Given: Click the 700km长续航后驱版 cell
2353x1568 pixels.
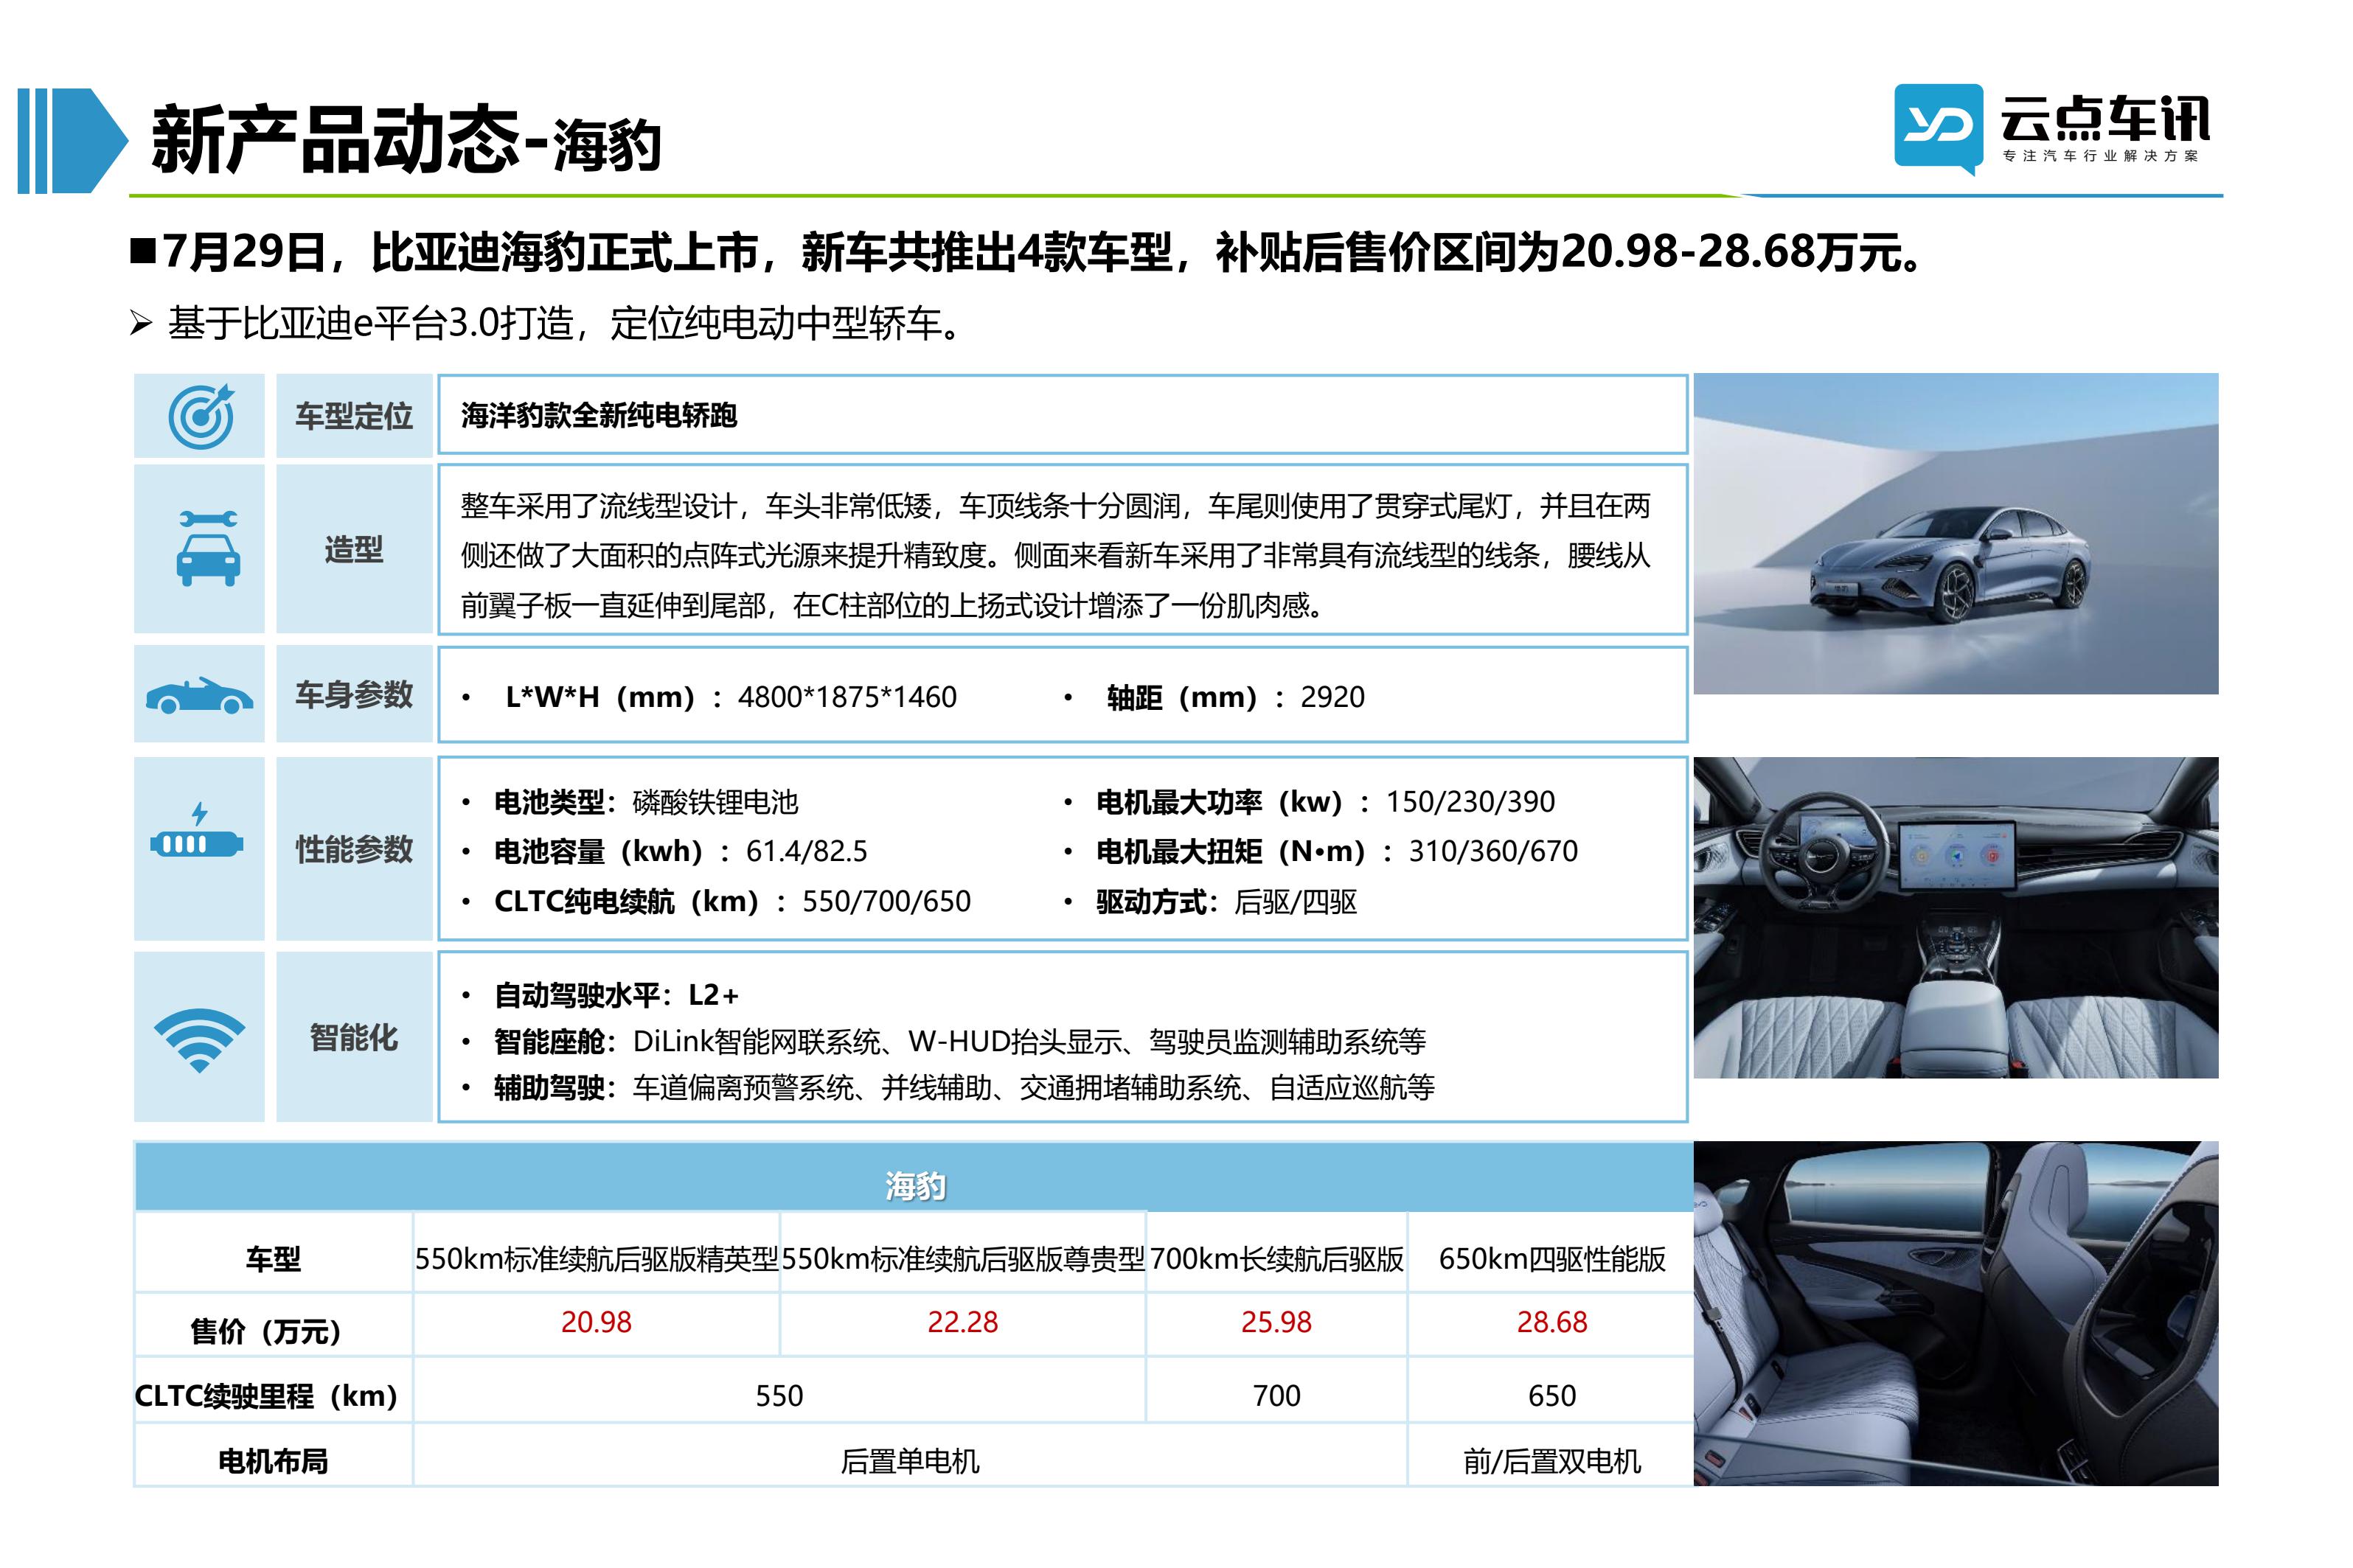Looking at the screenshot, I should pyautogui.click(x=1277, y=1253).
